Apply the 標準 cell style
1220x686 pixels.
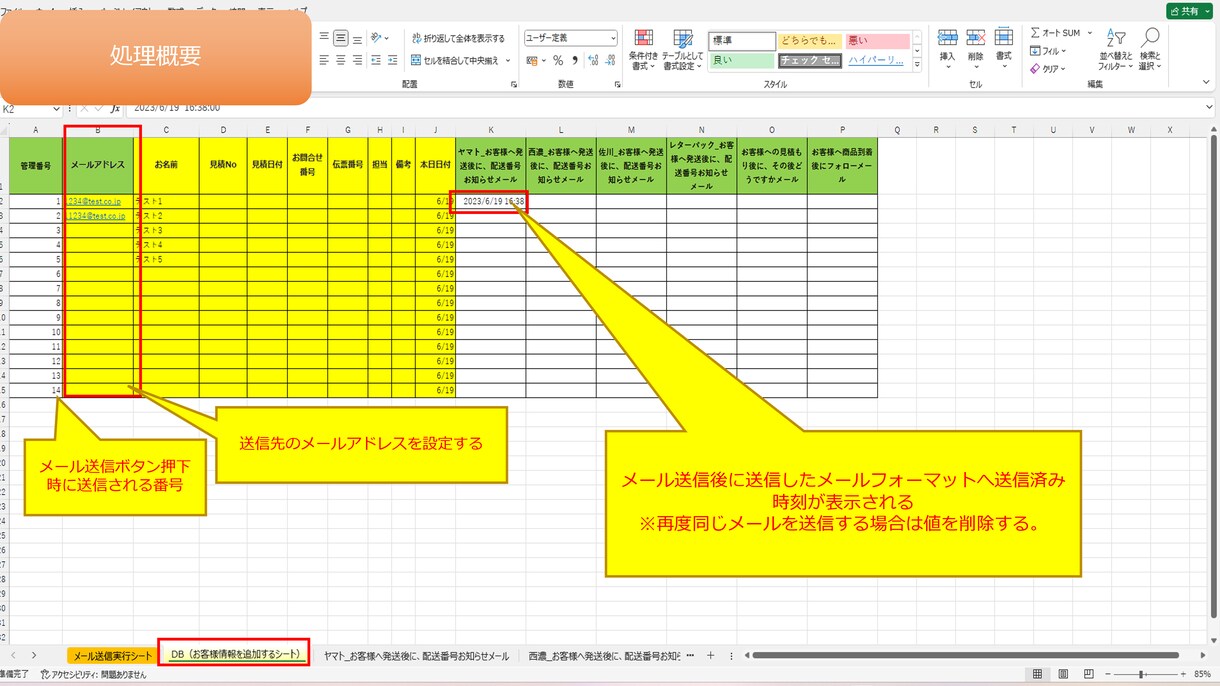pyautogui.click(x=742, y=41)
